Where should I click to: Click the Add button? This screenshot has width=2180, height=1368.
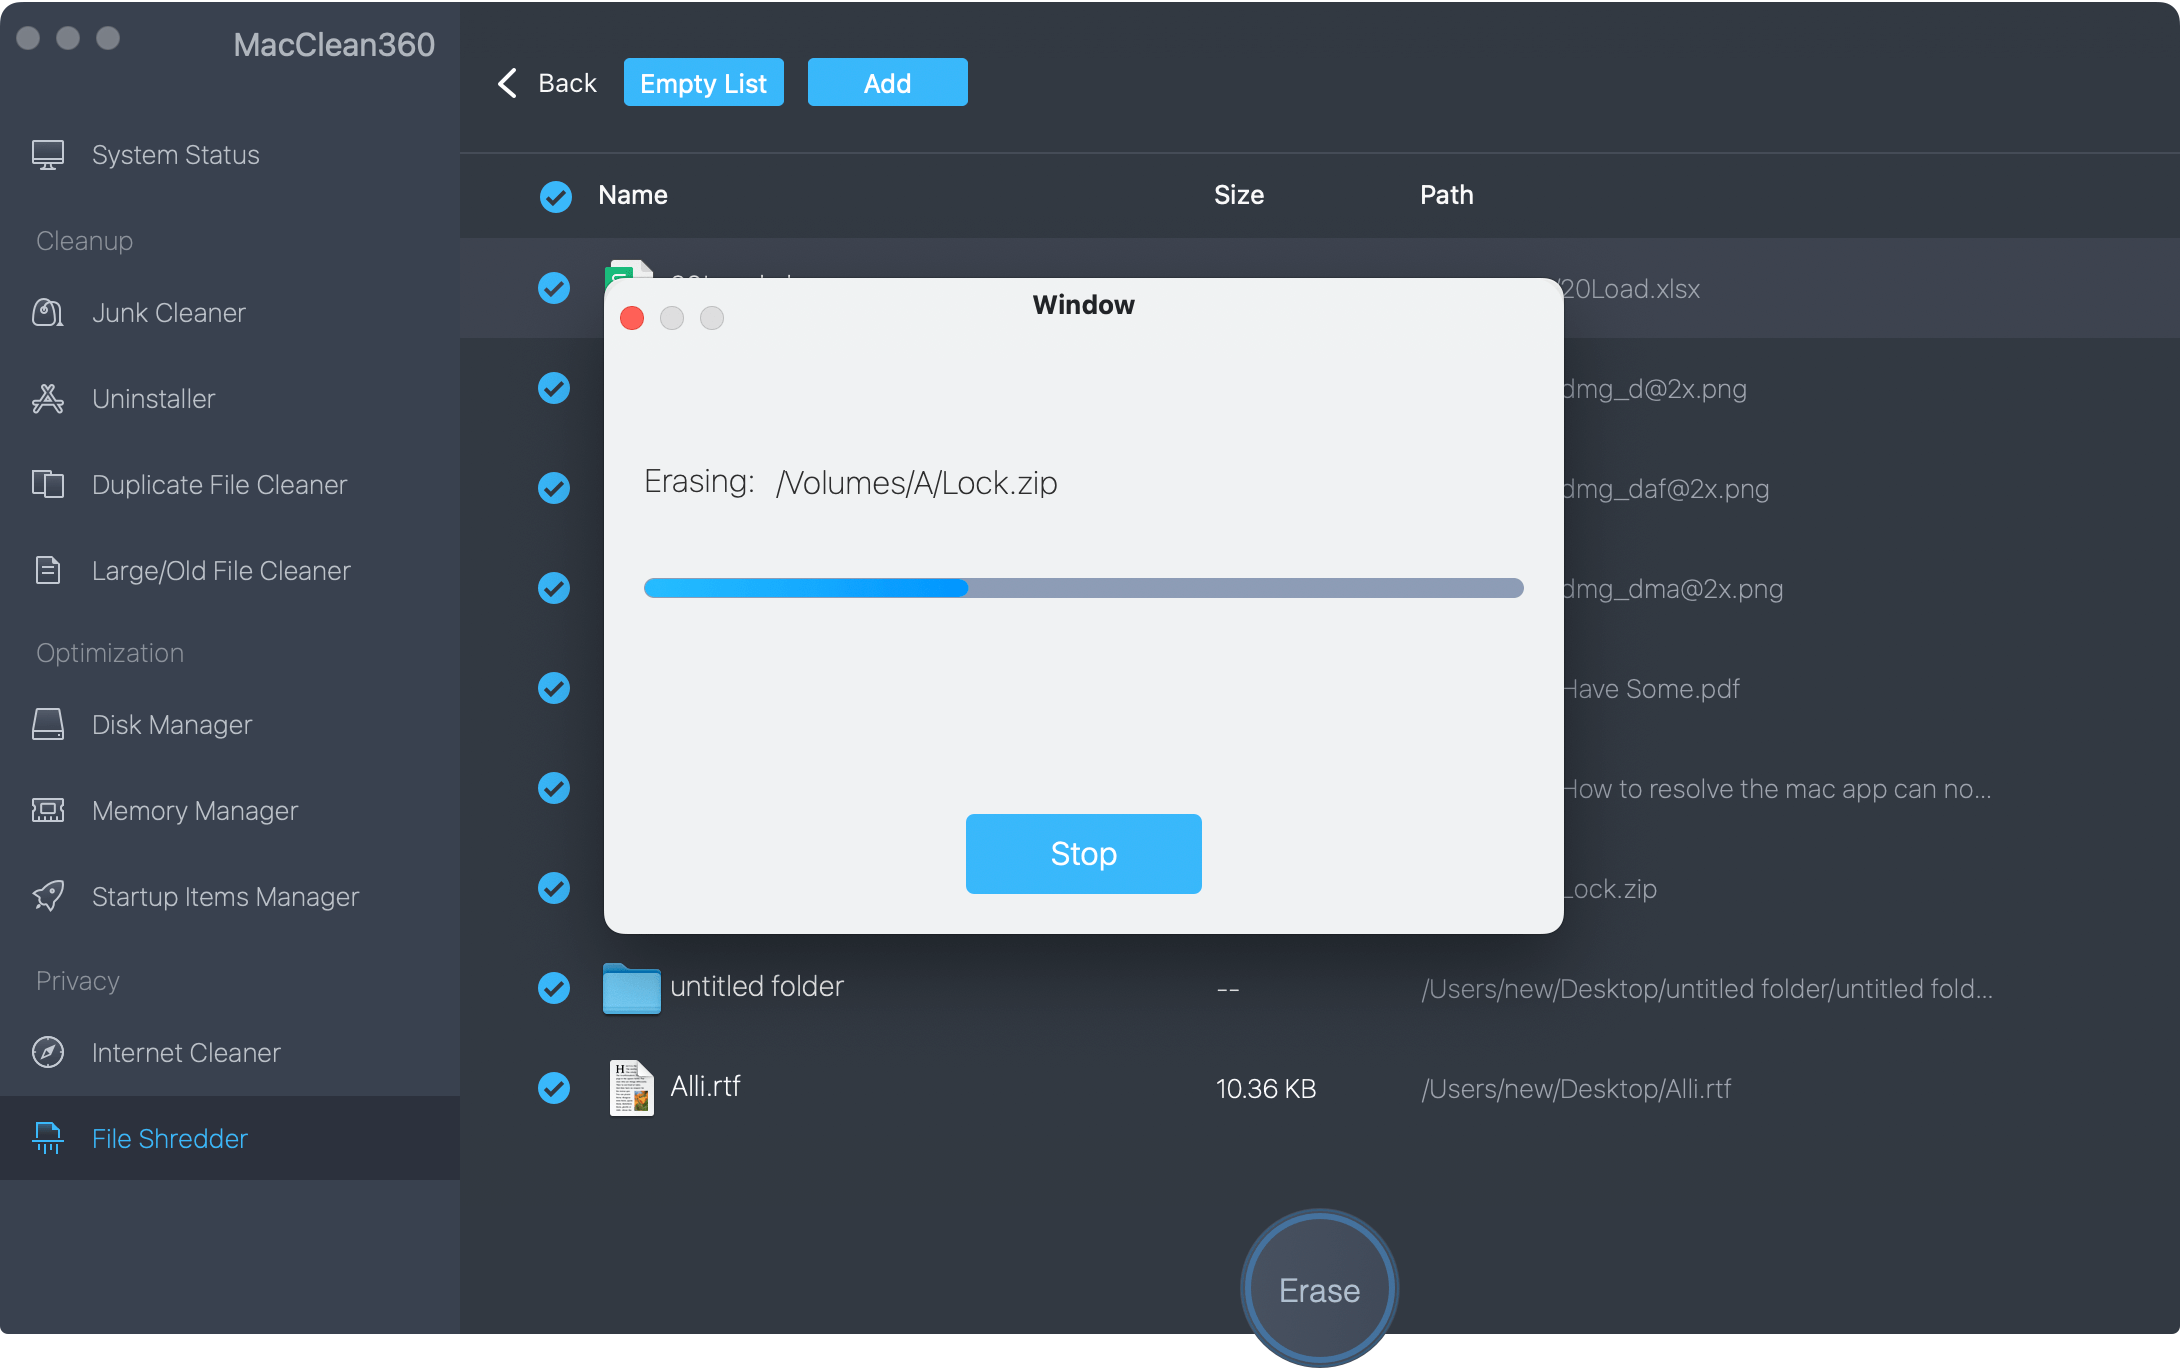(x=887, y=83)
